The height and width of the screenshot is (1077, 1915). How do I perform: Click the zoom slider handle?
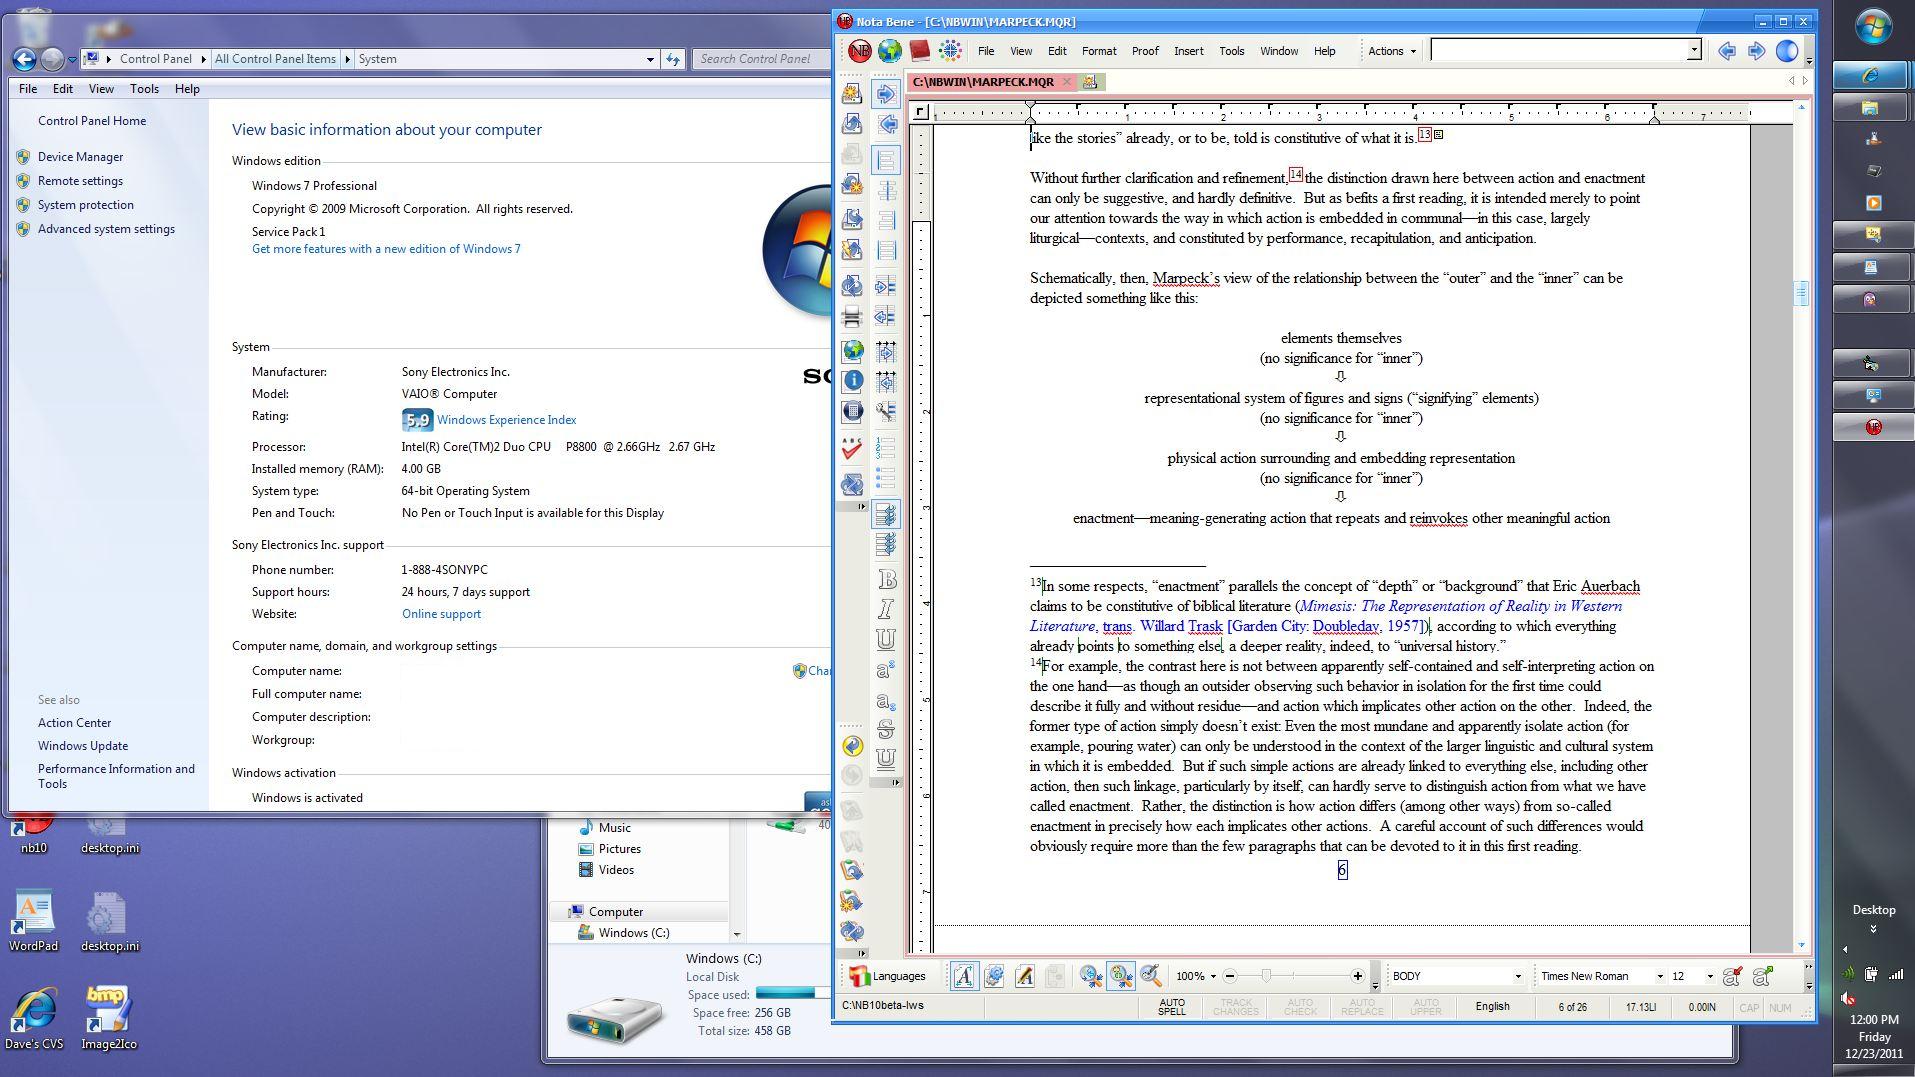point(1266,976)
